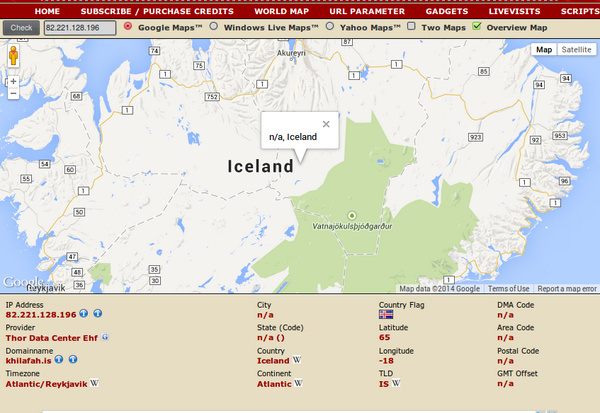Click second info icon on IP Address row
Image resolution: width=600 pixels, height=413 pixels.
click(x=98, y=313)
